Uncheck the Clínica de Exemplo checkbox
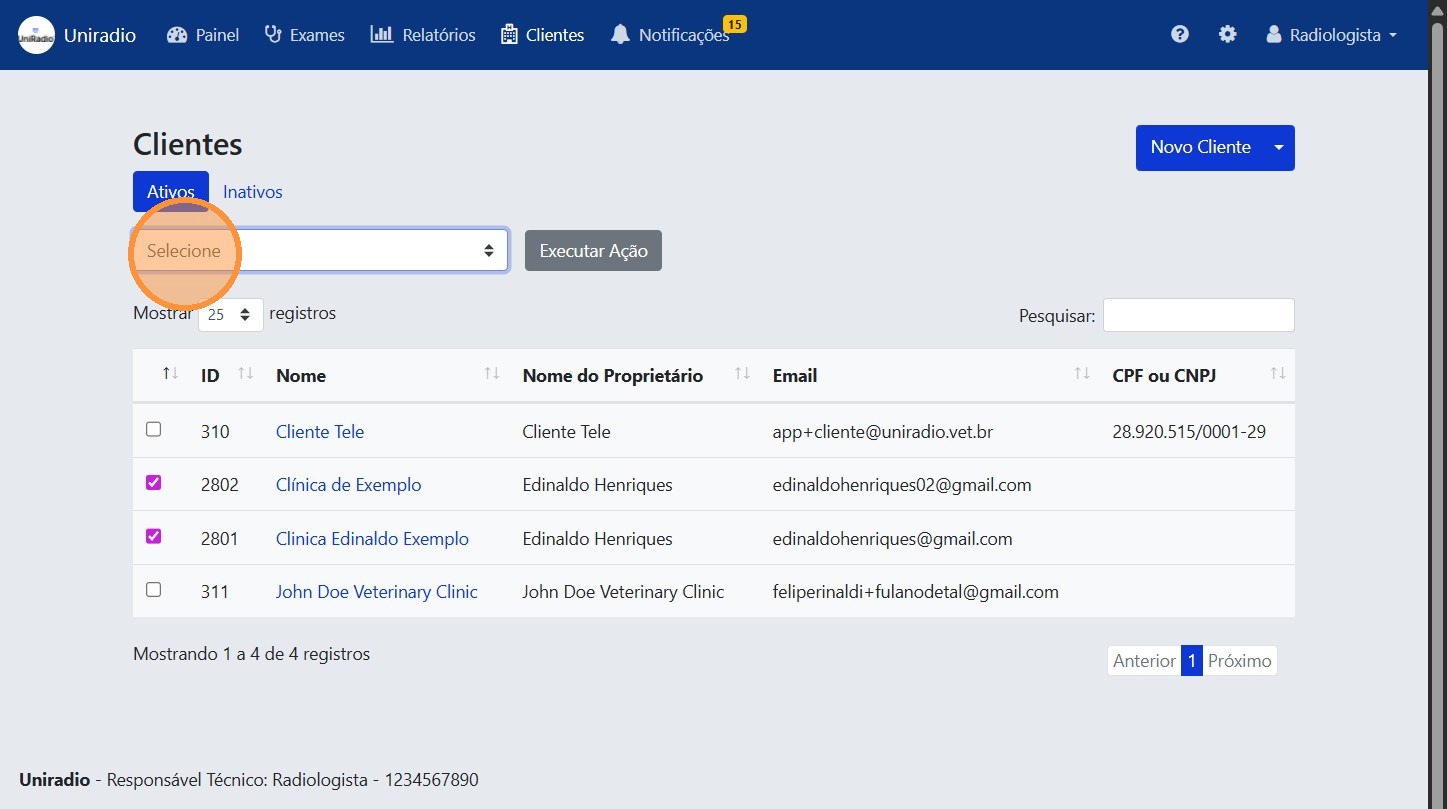Image resolution: width=1447 pixels, height=809 pixels. 153,482
